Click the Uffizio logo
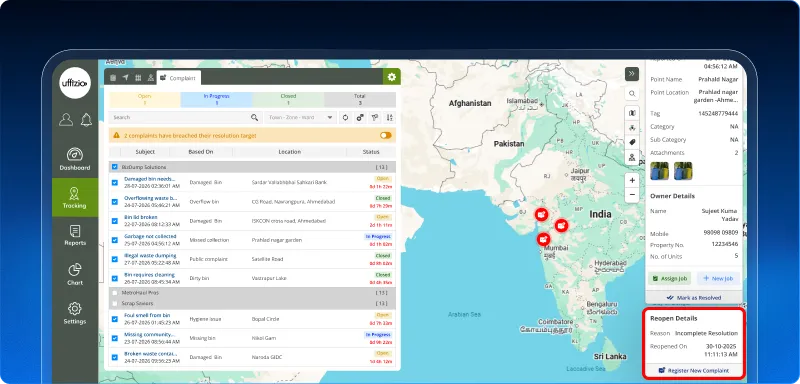The height and width of the screenshot is (384, 800). pos(74,83)
